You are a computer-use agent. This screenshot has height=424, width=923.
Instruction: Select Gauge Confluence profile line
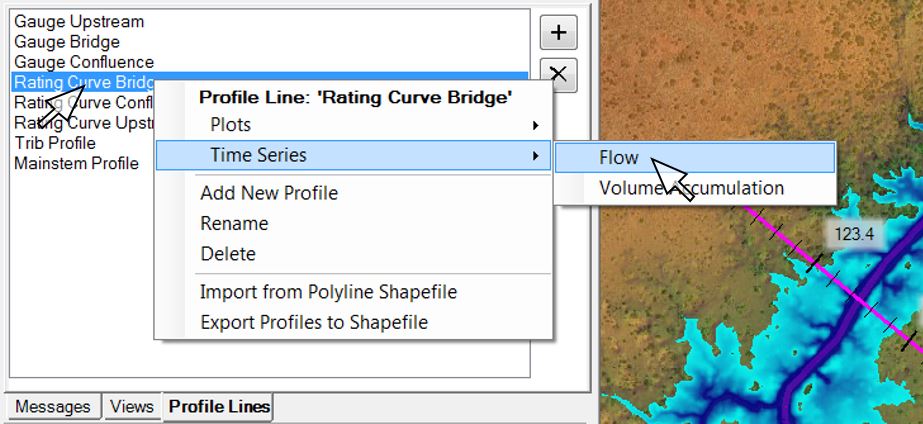point(84,62)
